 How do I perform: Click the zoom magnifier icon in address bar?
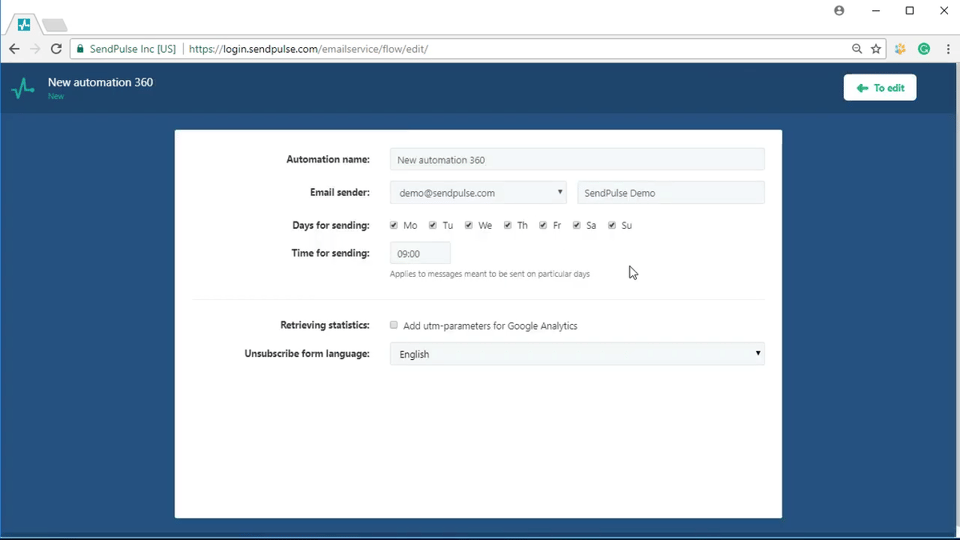coord(857,49)
